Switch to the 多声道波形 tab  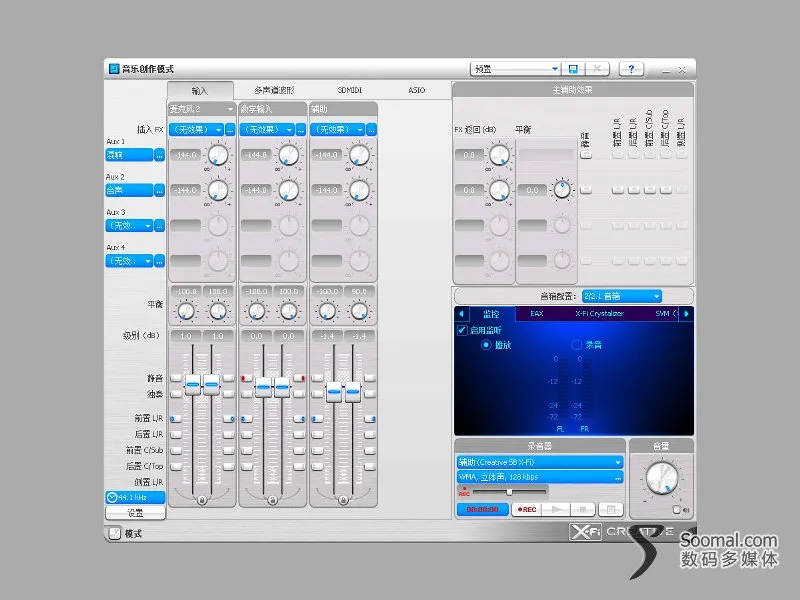(x=274, y=90)
